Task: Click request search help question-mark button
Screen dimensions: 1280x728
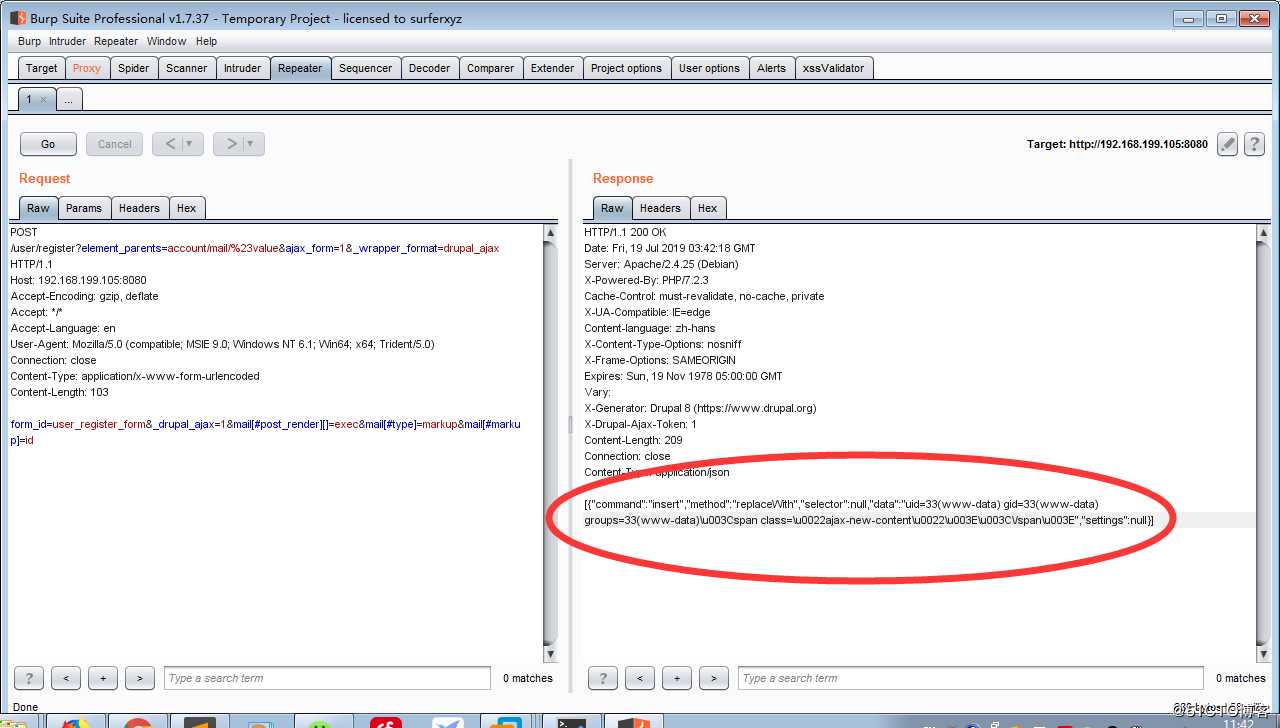Action: coord(29,678)
